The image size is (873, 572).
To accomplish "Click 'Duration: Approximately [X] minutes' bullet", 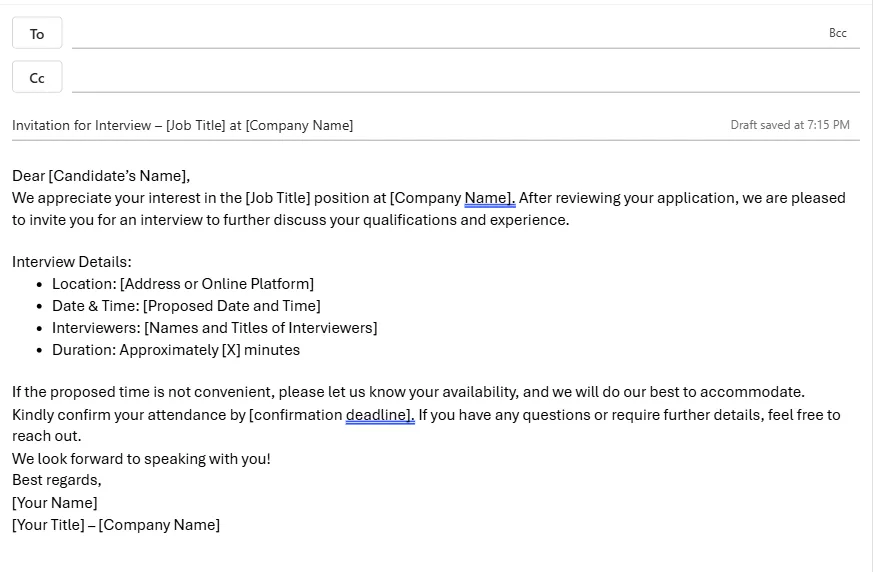I will coord(176,350).
